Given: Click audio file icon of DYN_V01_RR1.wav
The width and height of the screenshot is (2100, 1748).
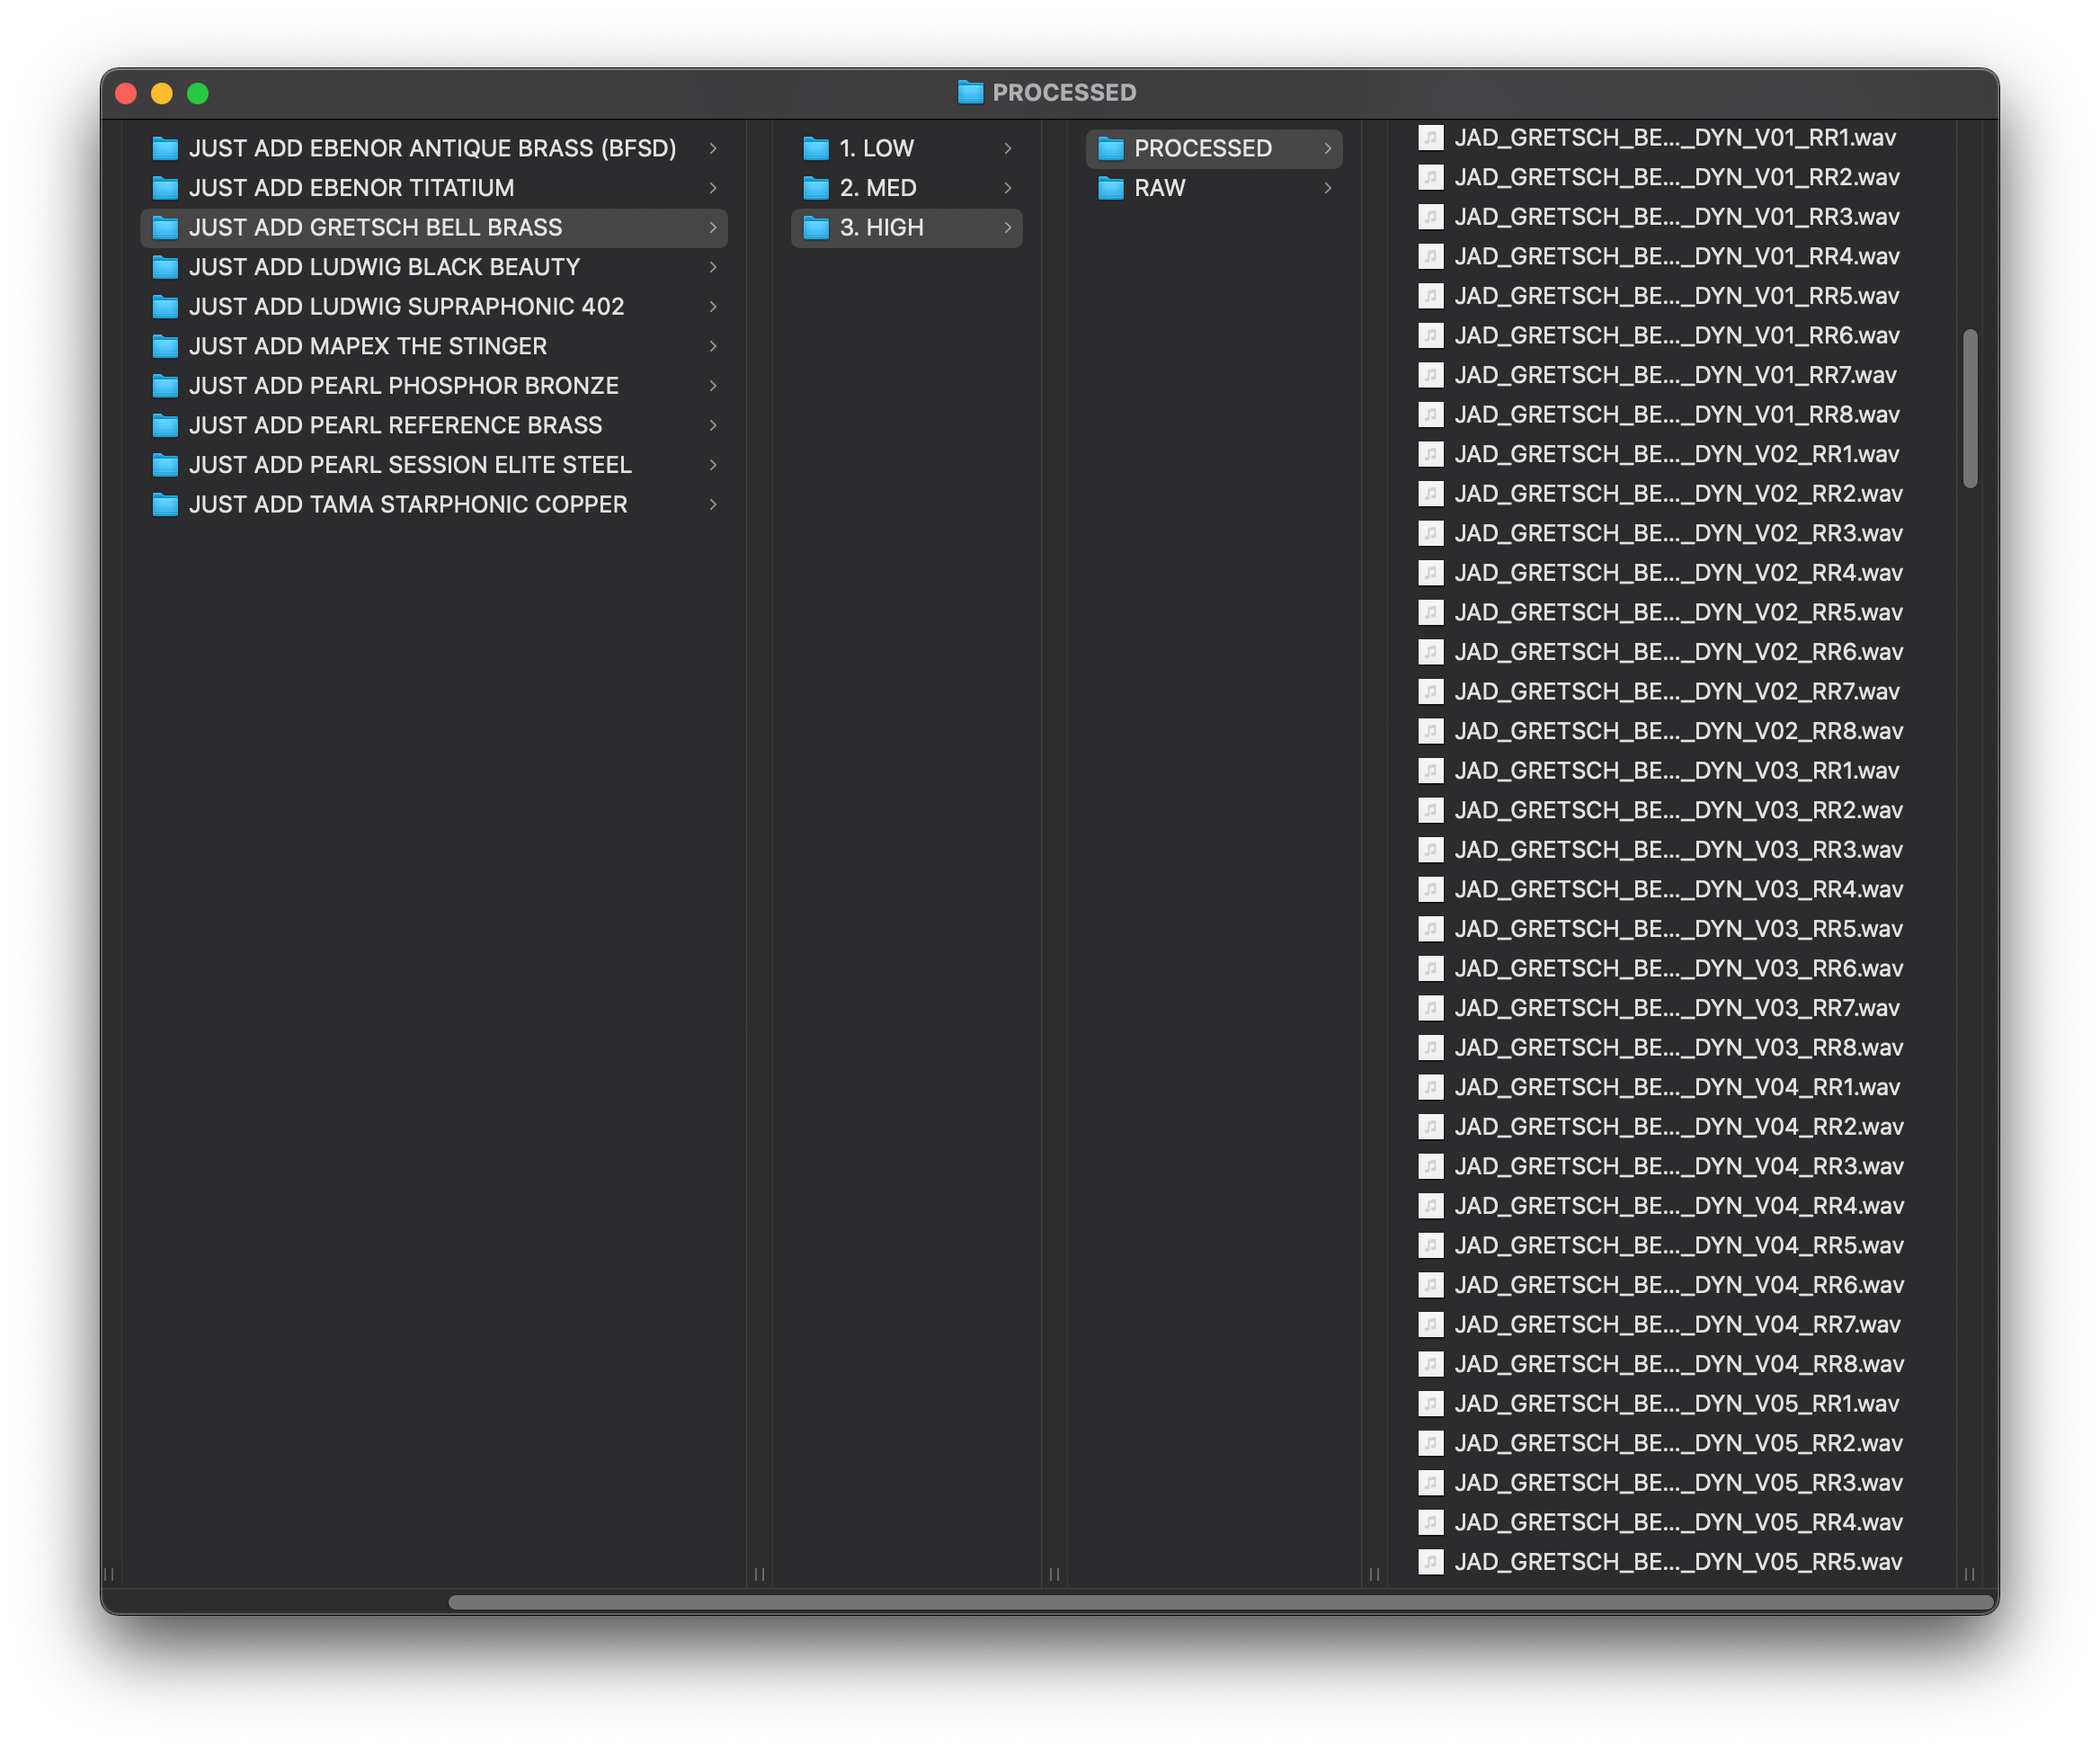Looking at the screenshot, I should coord(1431,138).
